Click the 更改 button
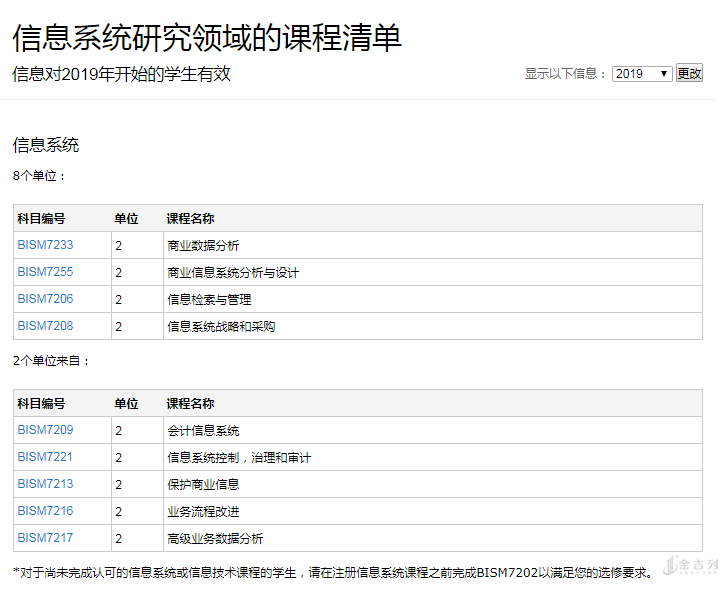The height and width of the screenshot is (592, 728). tap(689, 74)
